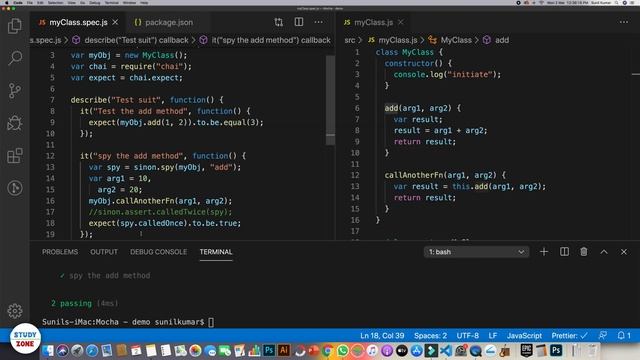640x360 pixels.
Task: Click the 'Spaces: 2' indentation status item
Action: pos(430,336)
